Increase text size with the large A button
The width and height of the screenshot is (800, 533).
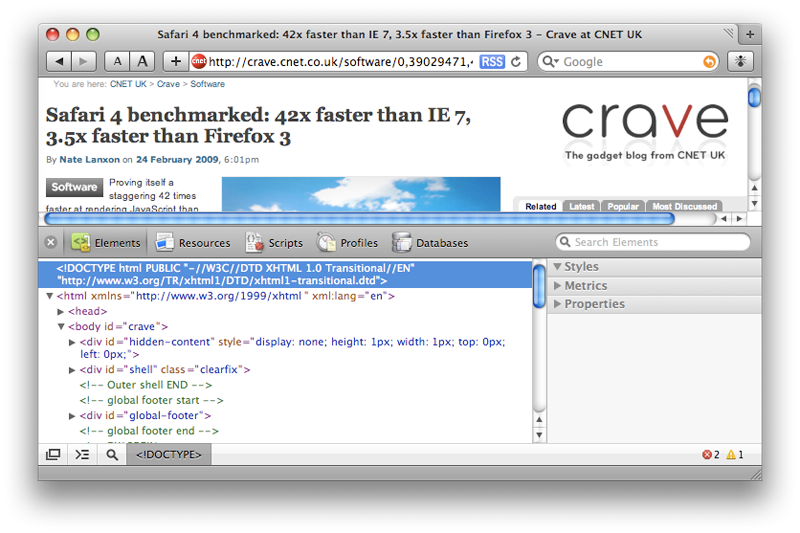(x=142, y=62)
